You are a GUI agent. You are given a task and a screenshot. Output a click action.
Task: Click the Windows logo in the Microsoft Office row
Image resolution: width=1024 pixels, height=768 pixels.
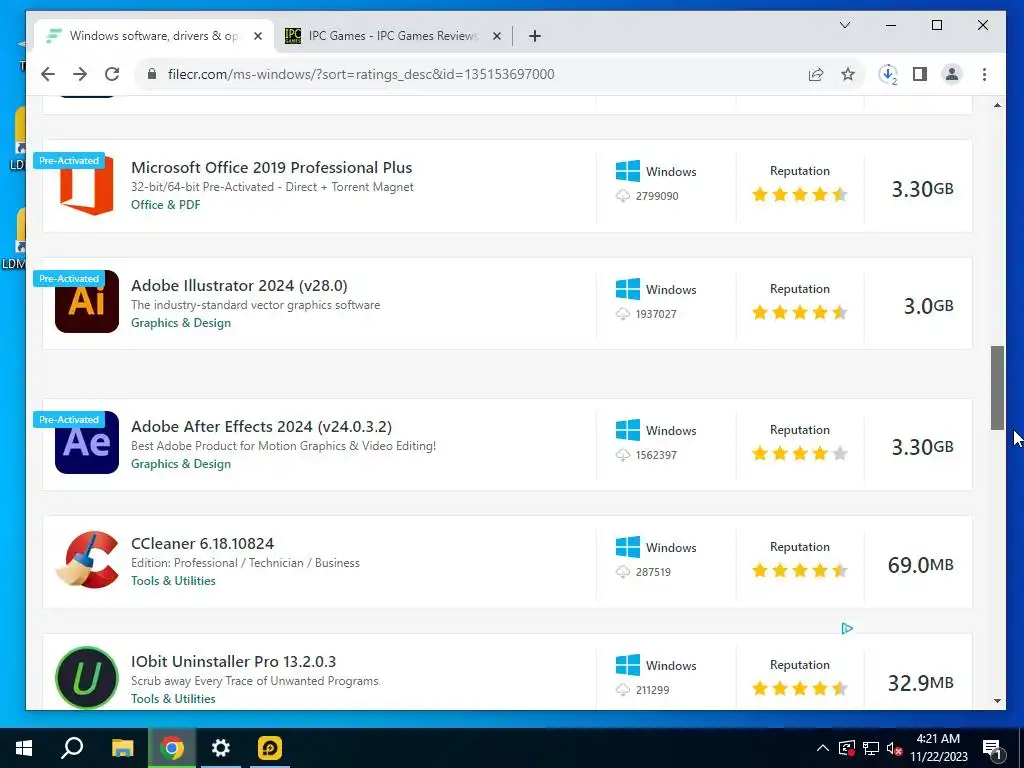click(x=628, y=171)
